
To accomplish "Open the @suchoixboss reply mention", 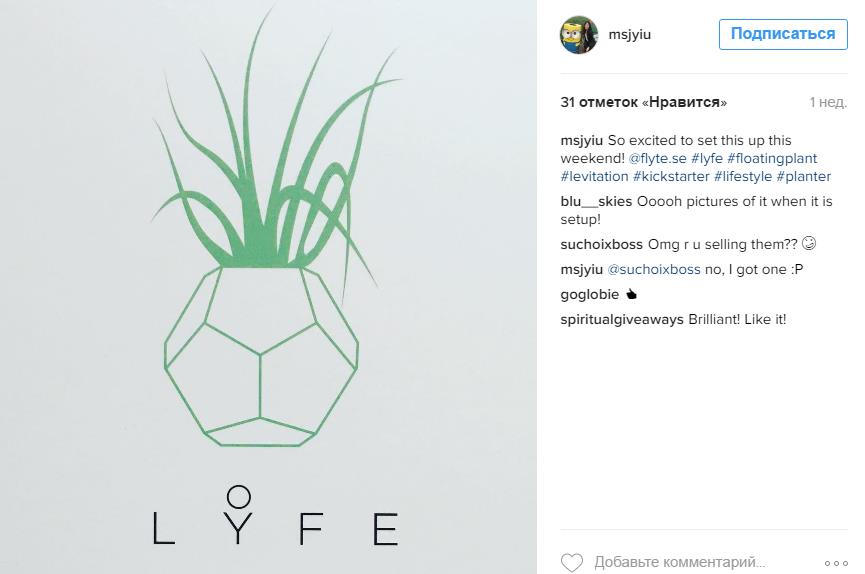I will coord(654,269).
